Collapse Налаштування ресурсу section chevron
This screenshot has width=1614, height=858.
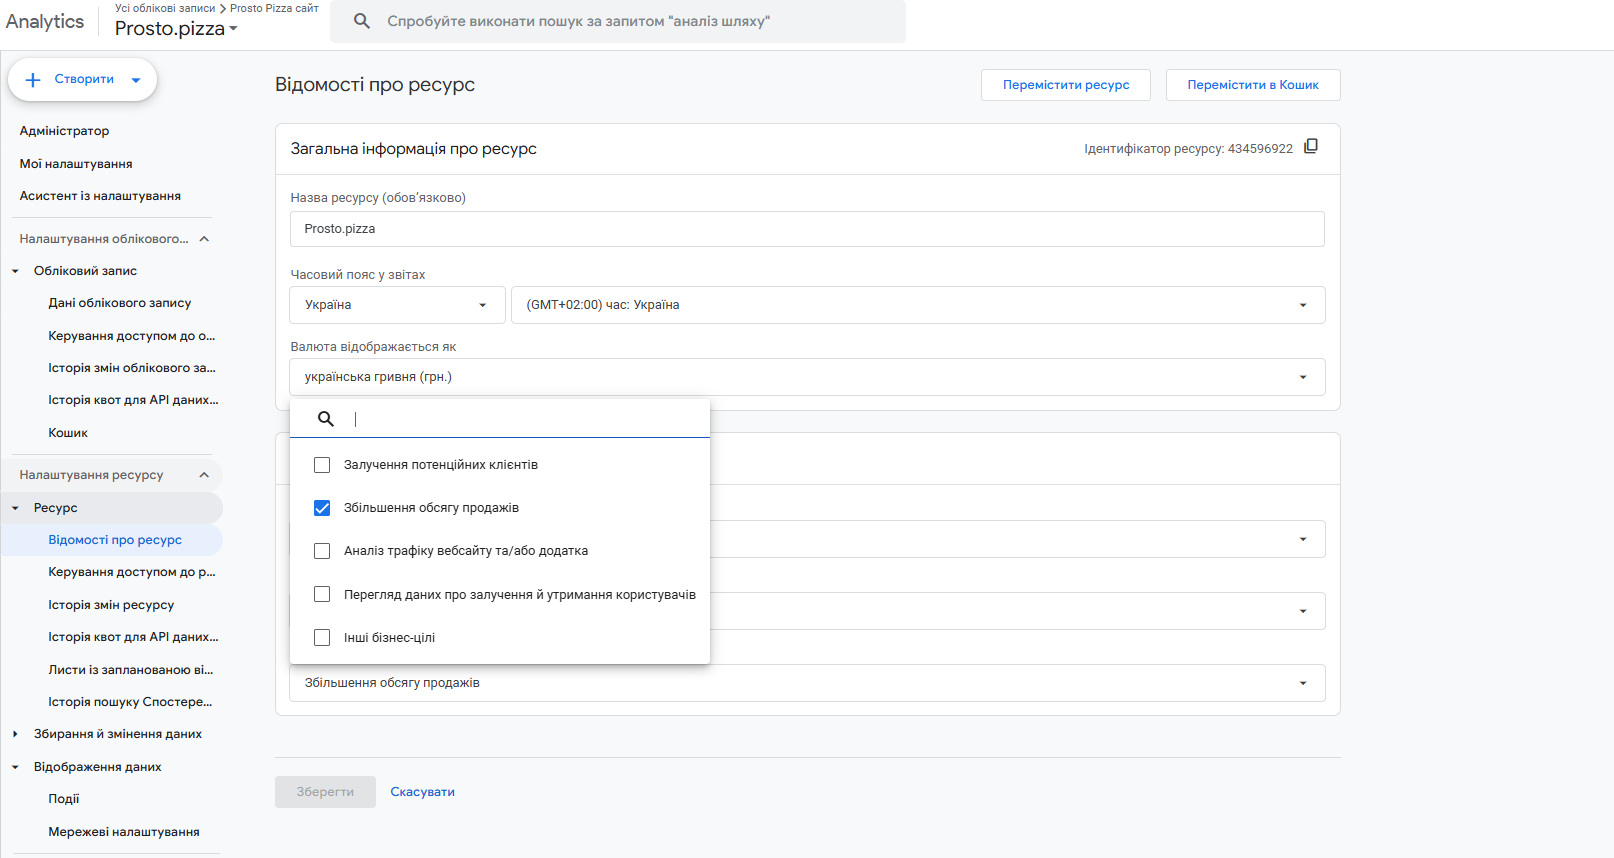coord(204,475)
